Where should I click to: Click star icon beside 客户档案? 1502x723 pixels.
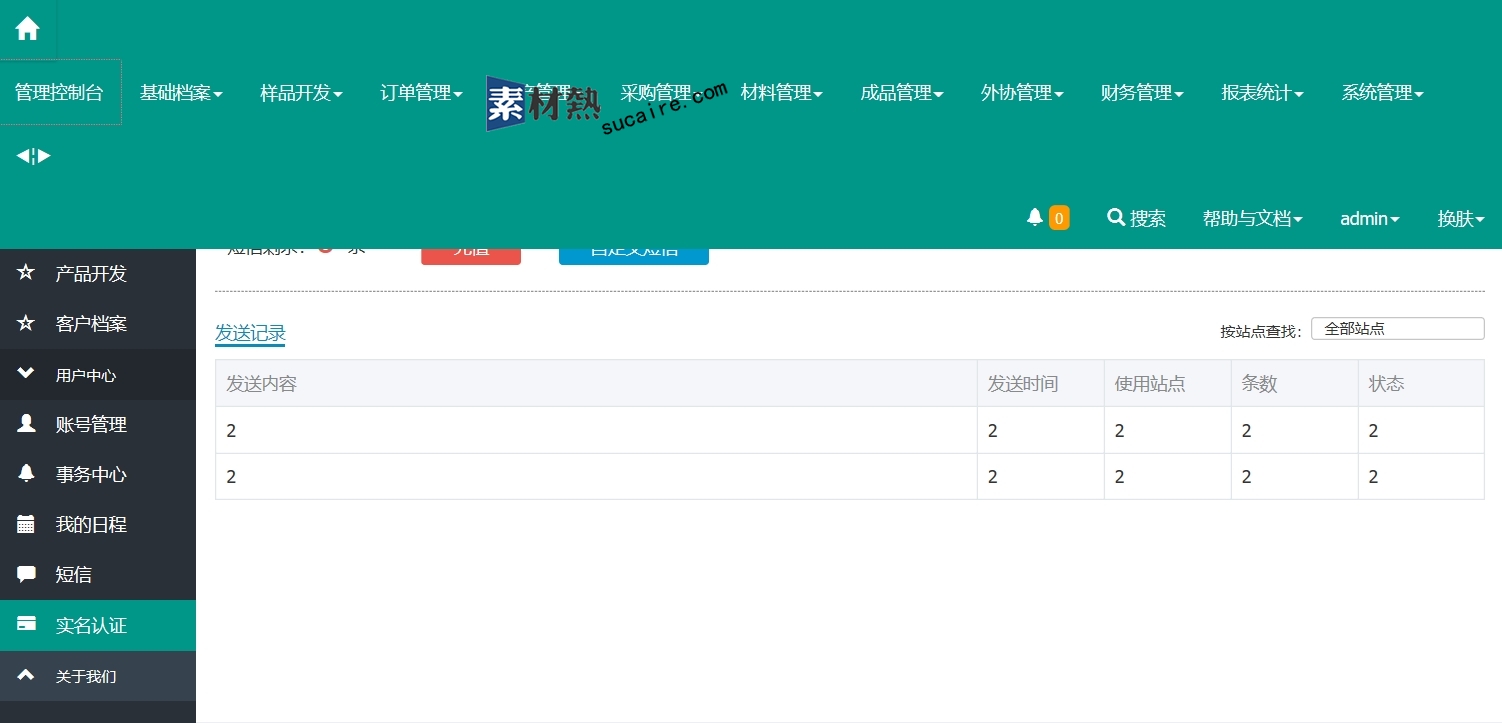(x=26, y=323)
